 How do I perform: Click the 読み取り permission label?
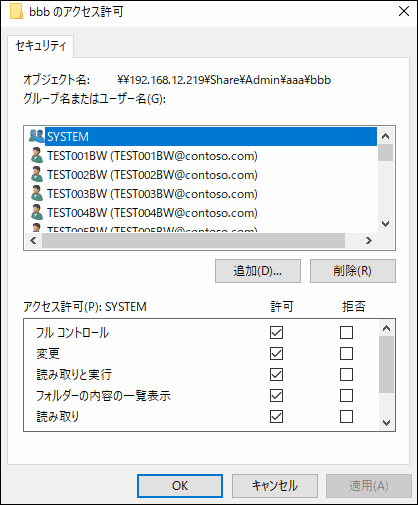(57, 417)
